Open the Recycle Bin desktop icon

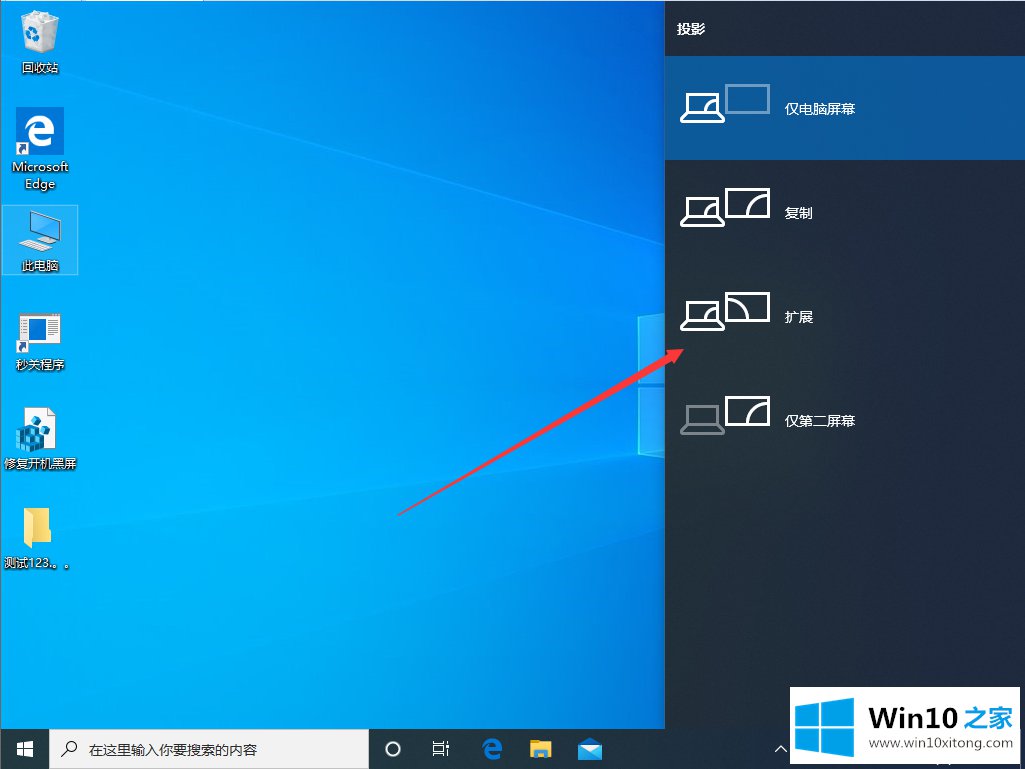(40, 42)
